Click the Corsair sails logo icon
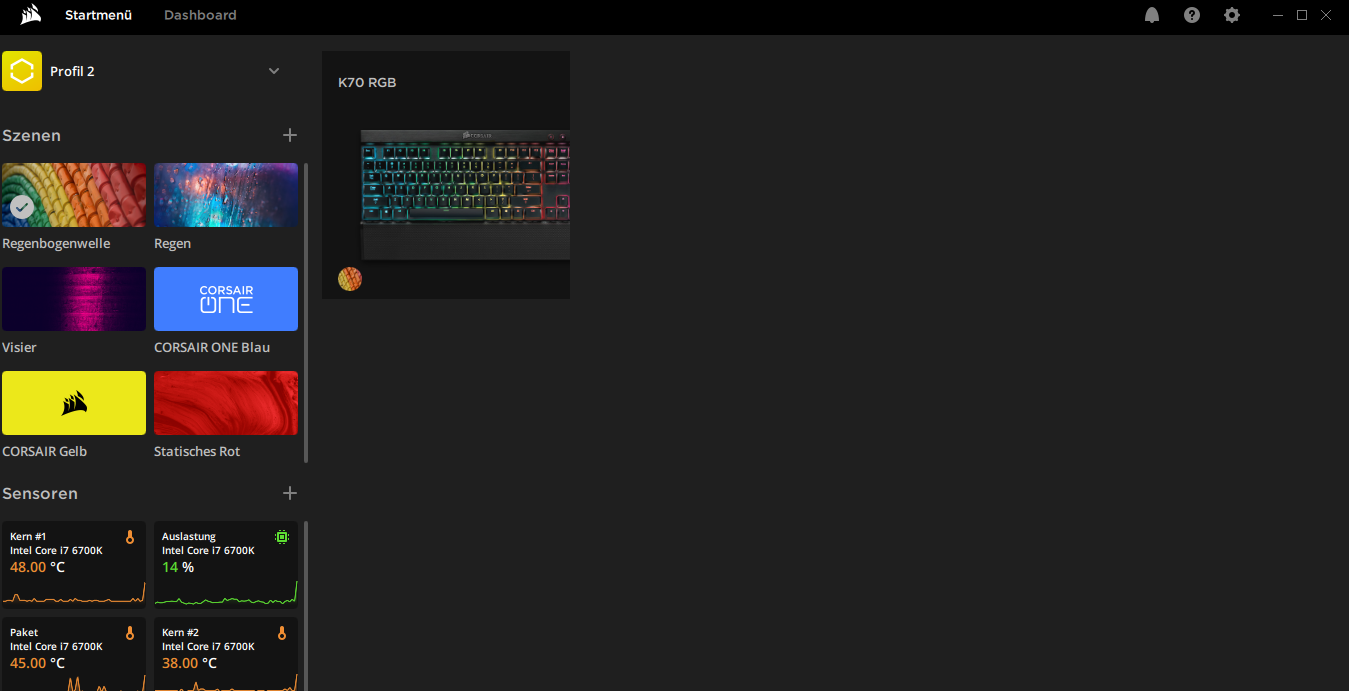Viewport: 1349px width, 691px height. point(31,15)
